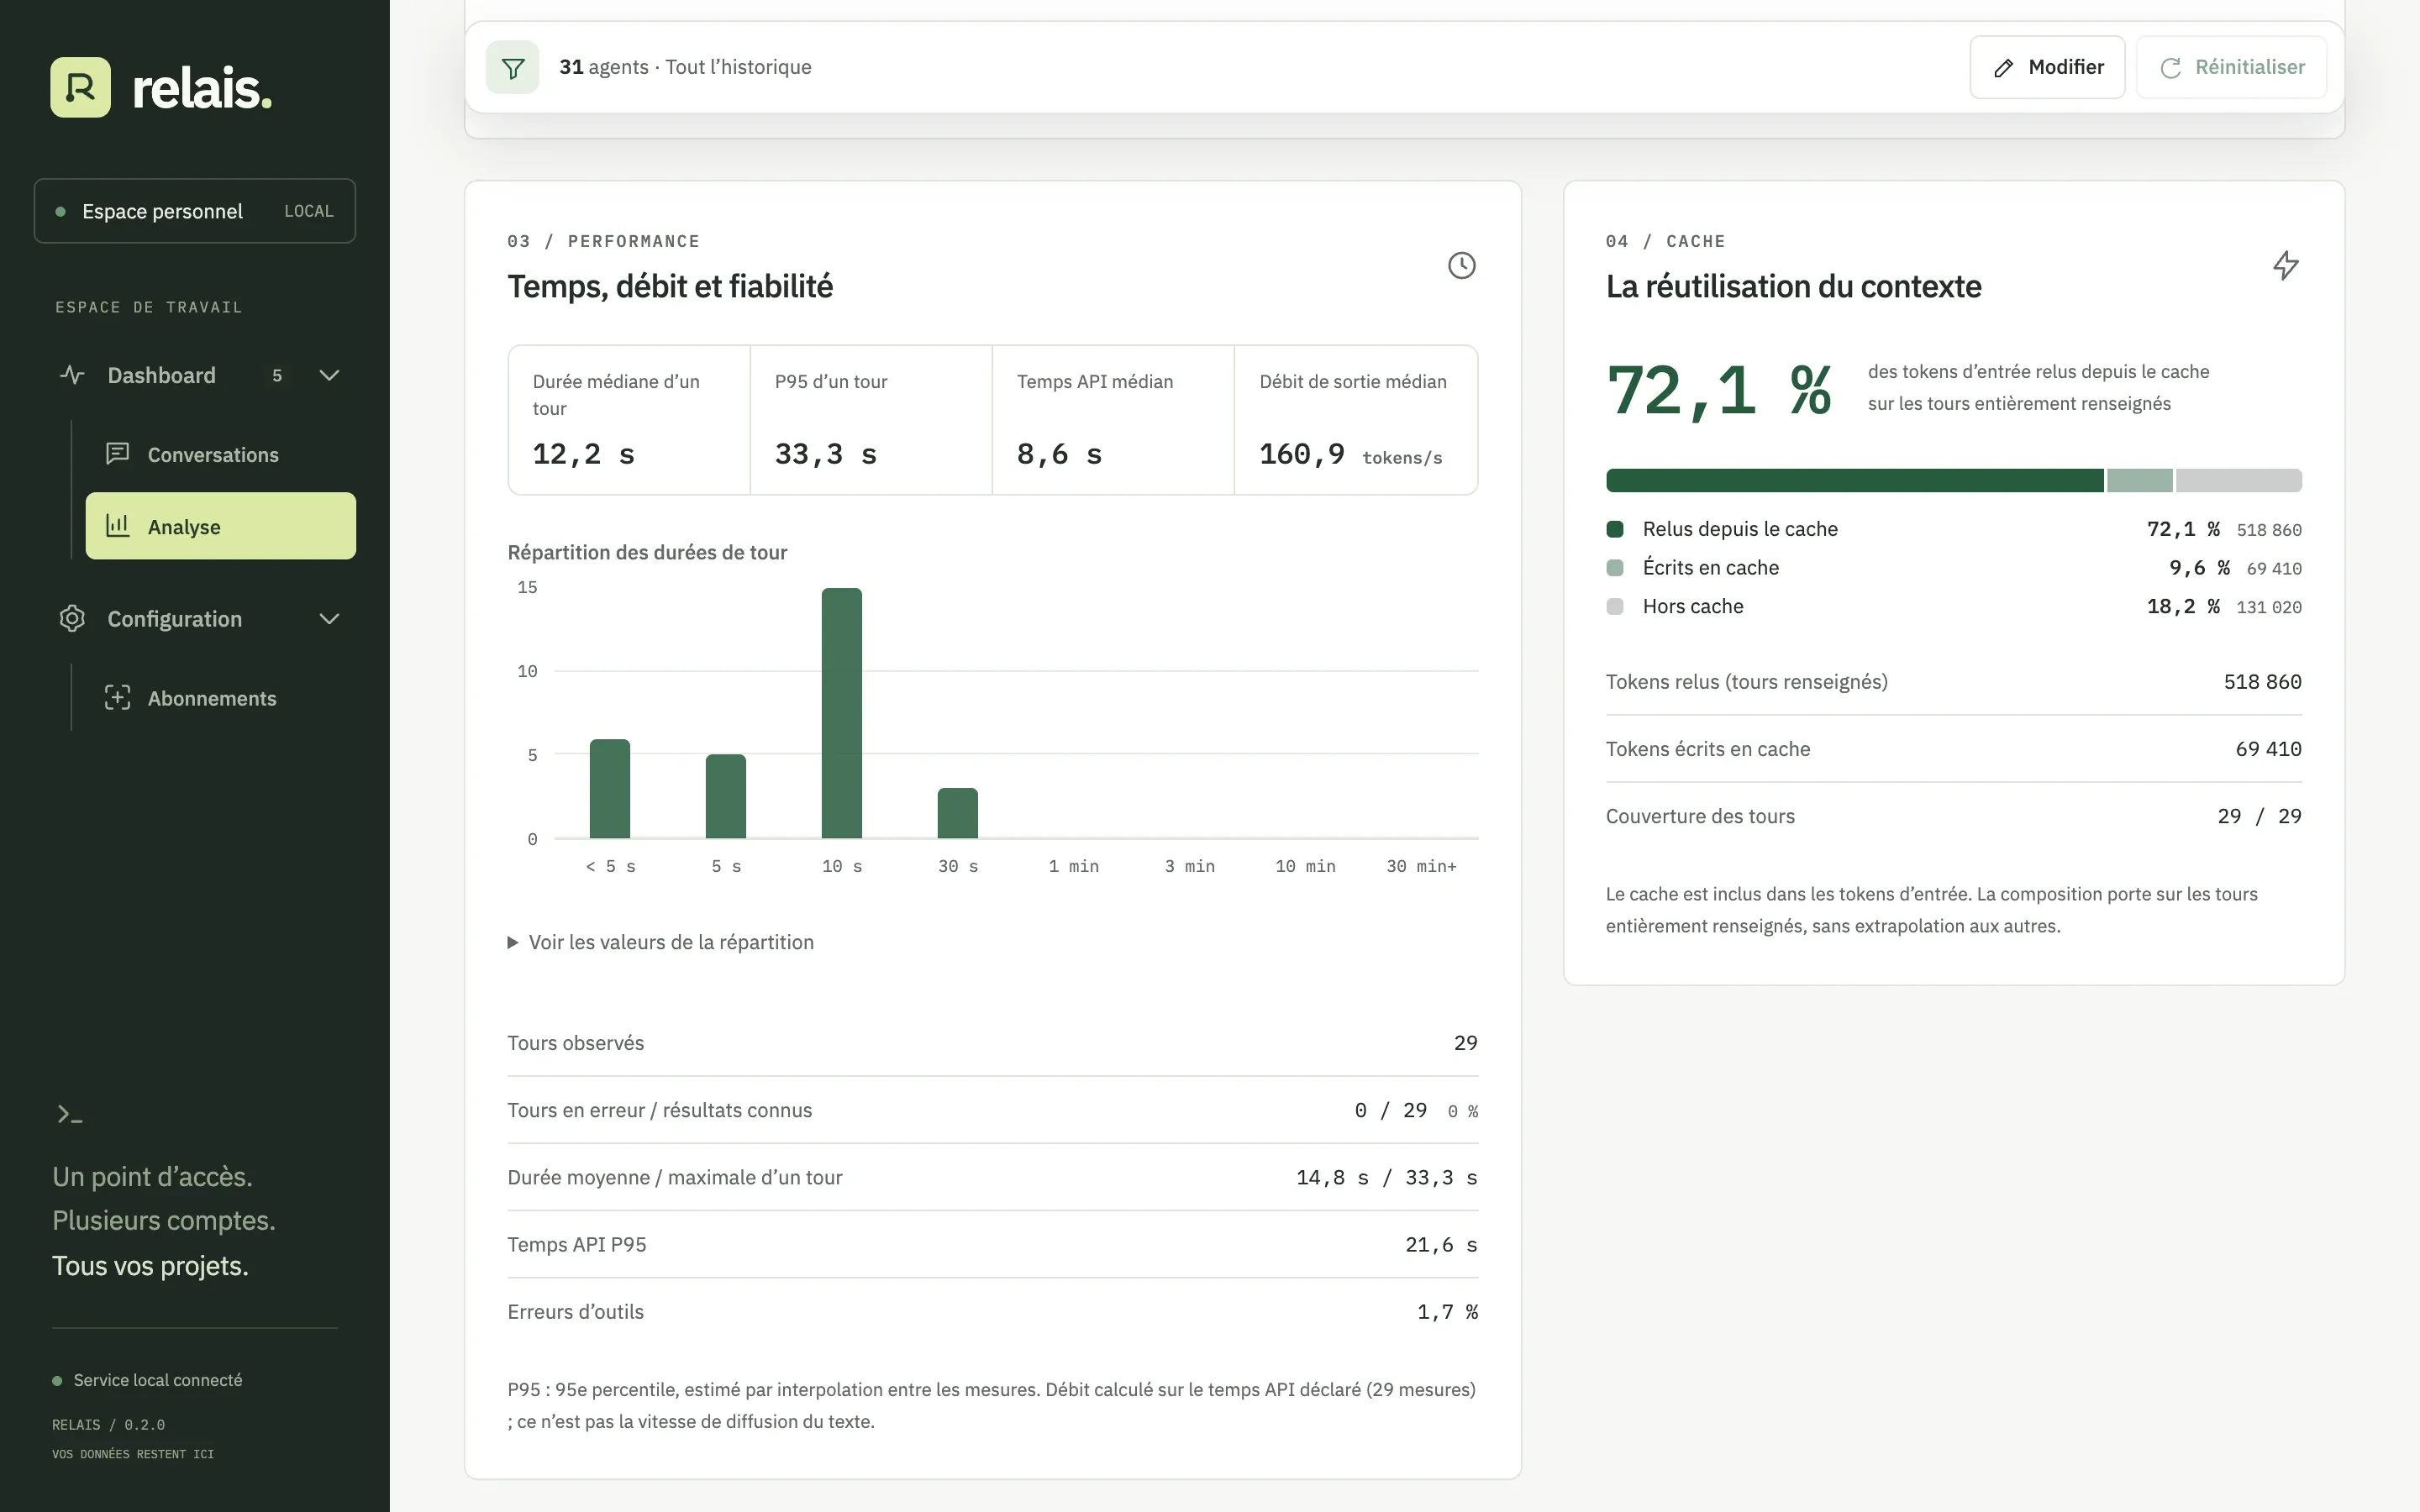Click the Réinitialiser button
The height and width of the screenshot is (1512, 2420).
pyautogui.click(x=2231, y=67)
